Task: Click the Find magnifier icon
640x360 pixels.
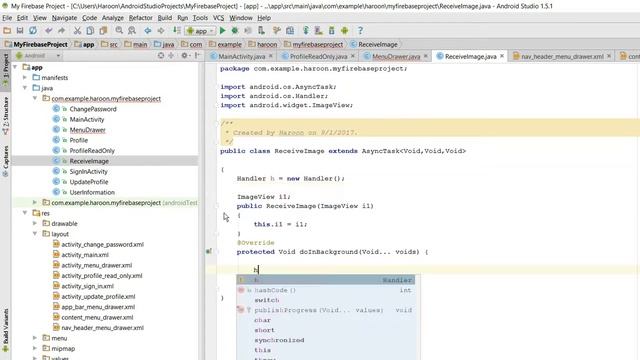Action: point(119,31)
